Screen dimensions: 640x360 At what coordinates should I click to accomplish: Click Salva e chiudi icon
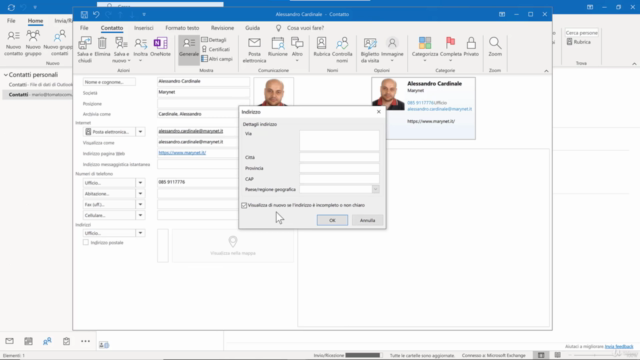coord(85,50)
